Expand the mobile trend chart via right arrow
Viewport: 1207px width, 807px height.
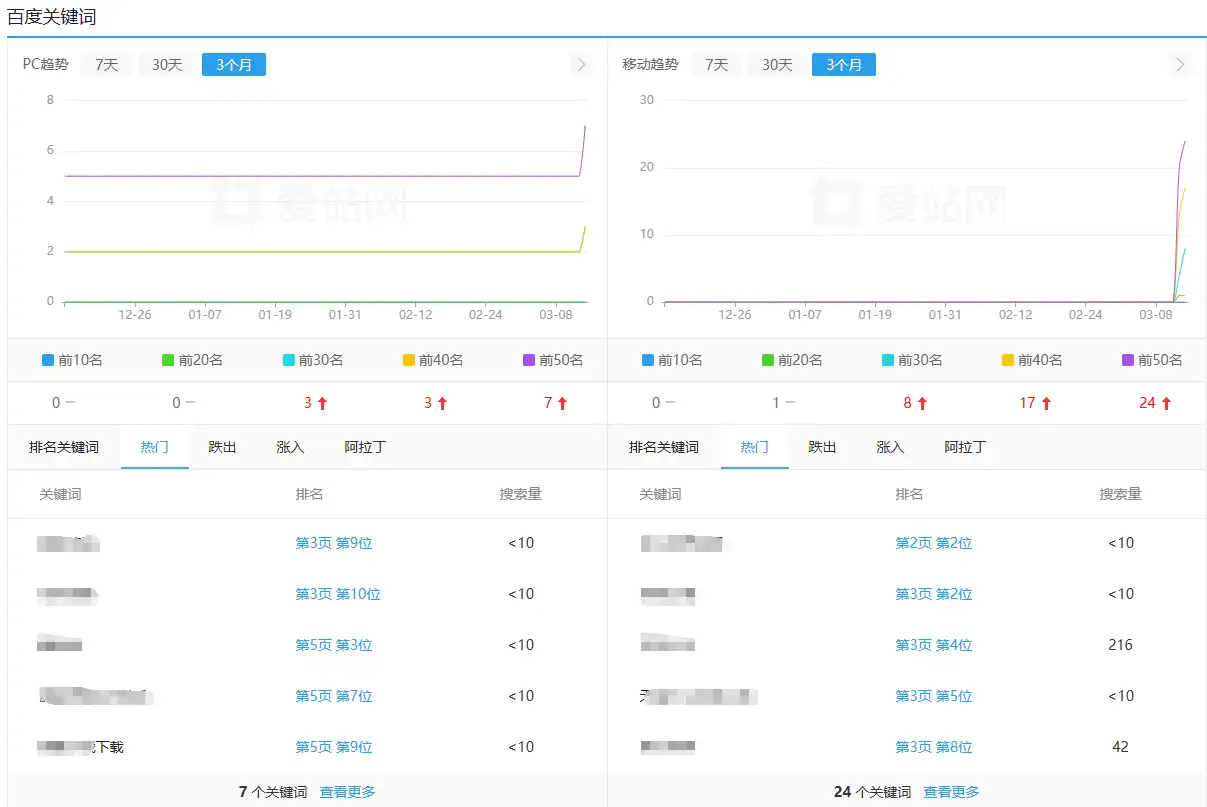1179,64
